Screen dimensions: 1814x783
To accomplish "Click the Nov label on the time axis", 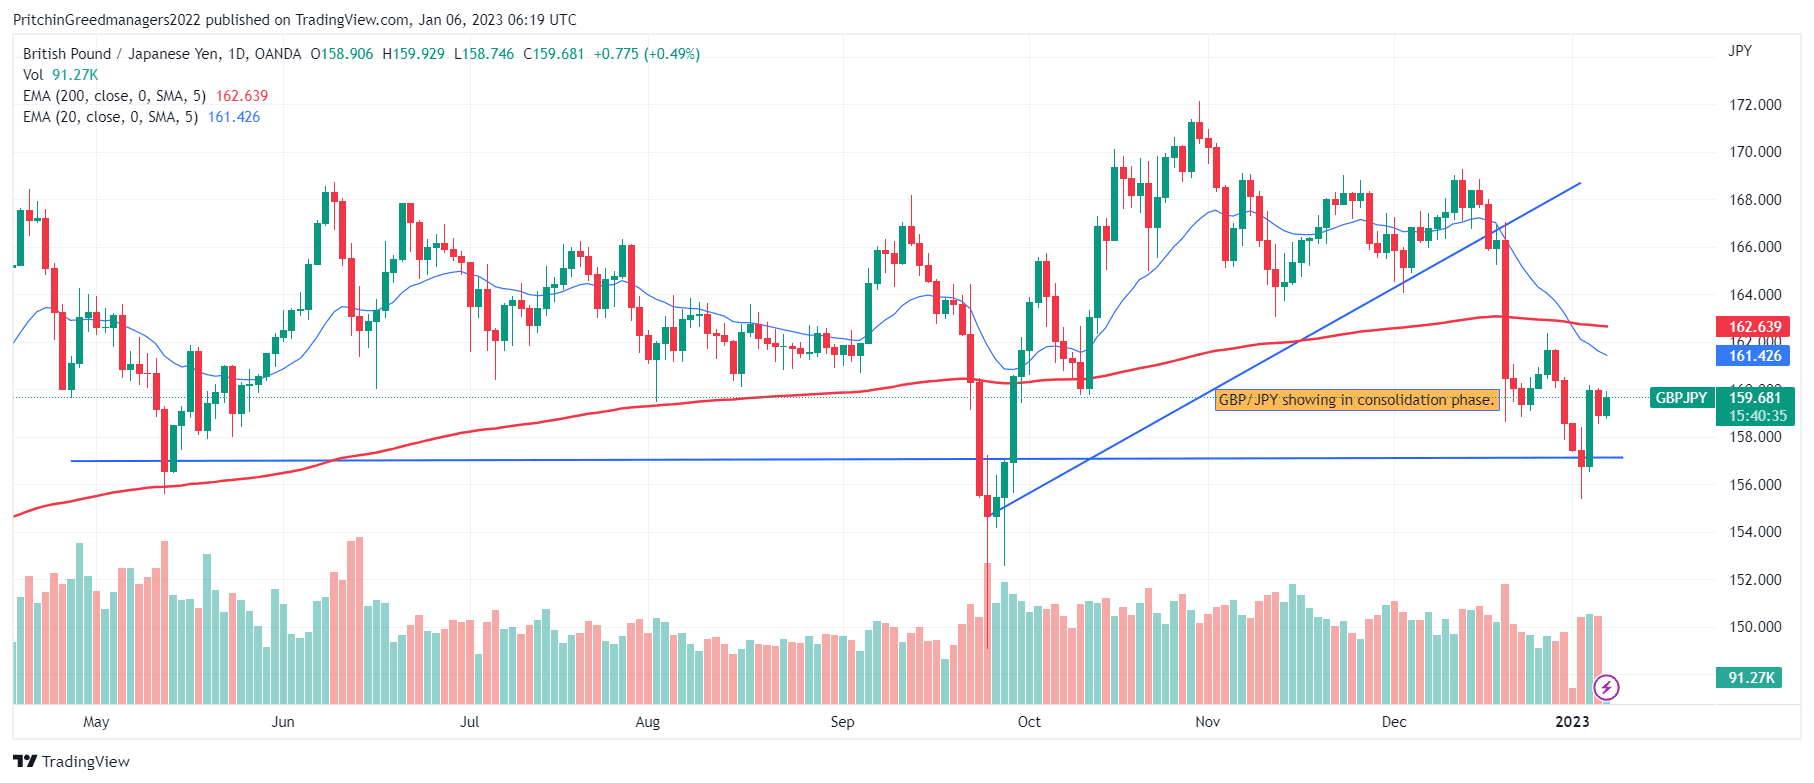I will 1208,722.
